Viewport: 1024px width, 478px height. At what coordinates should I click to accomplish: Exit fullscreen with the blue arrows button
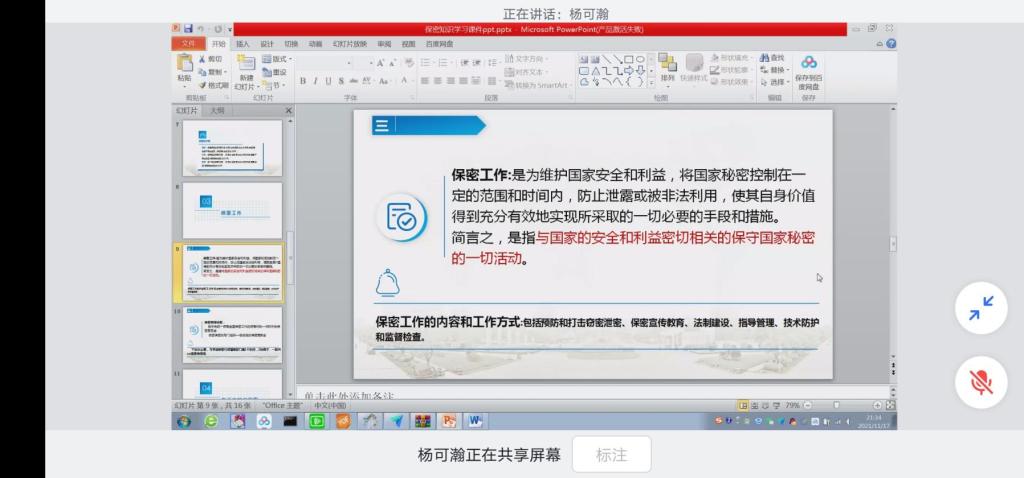pyautogui.click(x=981, y=310)
